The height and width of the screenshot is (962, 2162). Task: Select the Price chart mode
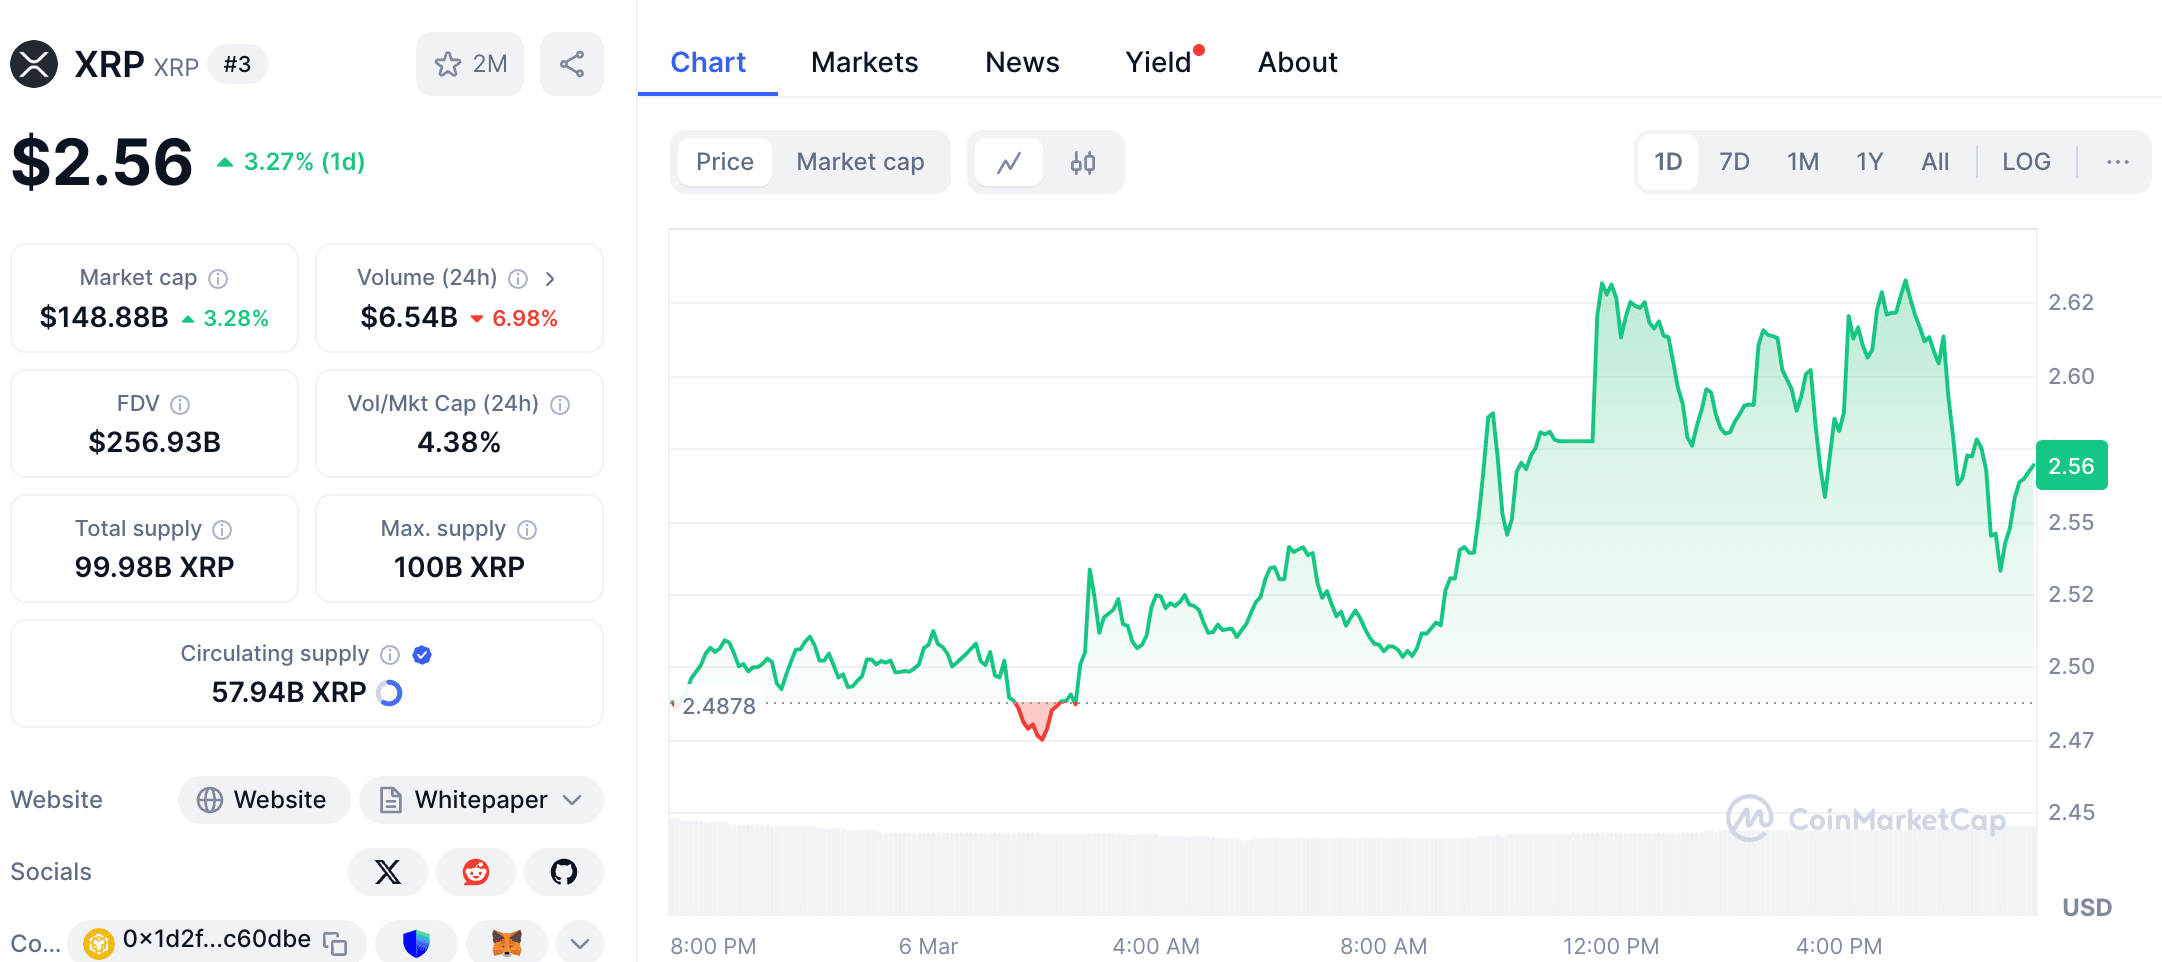point(725,162)
